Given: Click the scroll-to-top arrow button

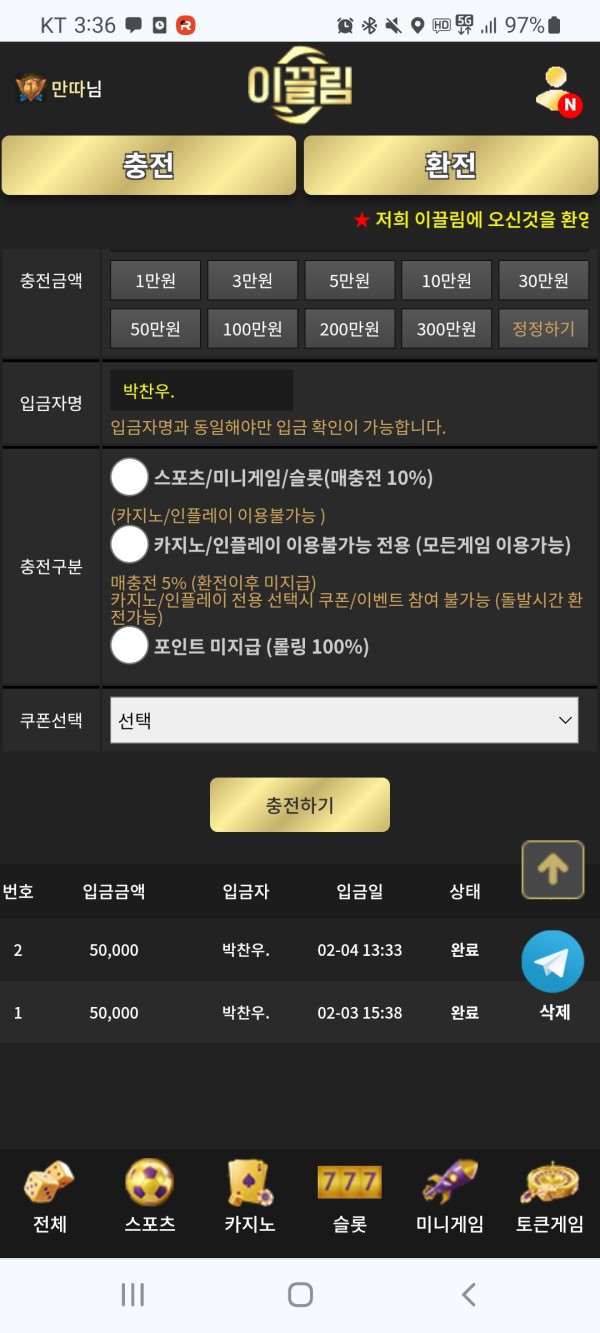Looking at the screenshot, I should point(553,870).
